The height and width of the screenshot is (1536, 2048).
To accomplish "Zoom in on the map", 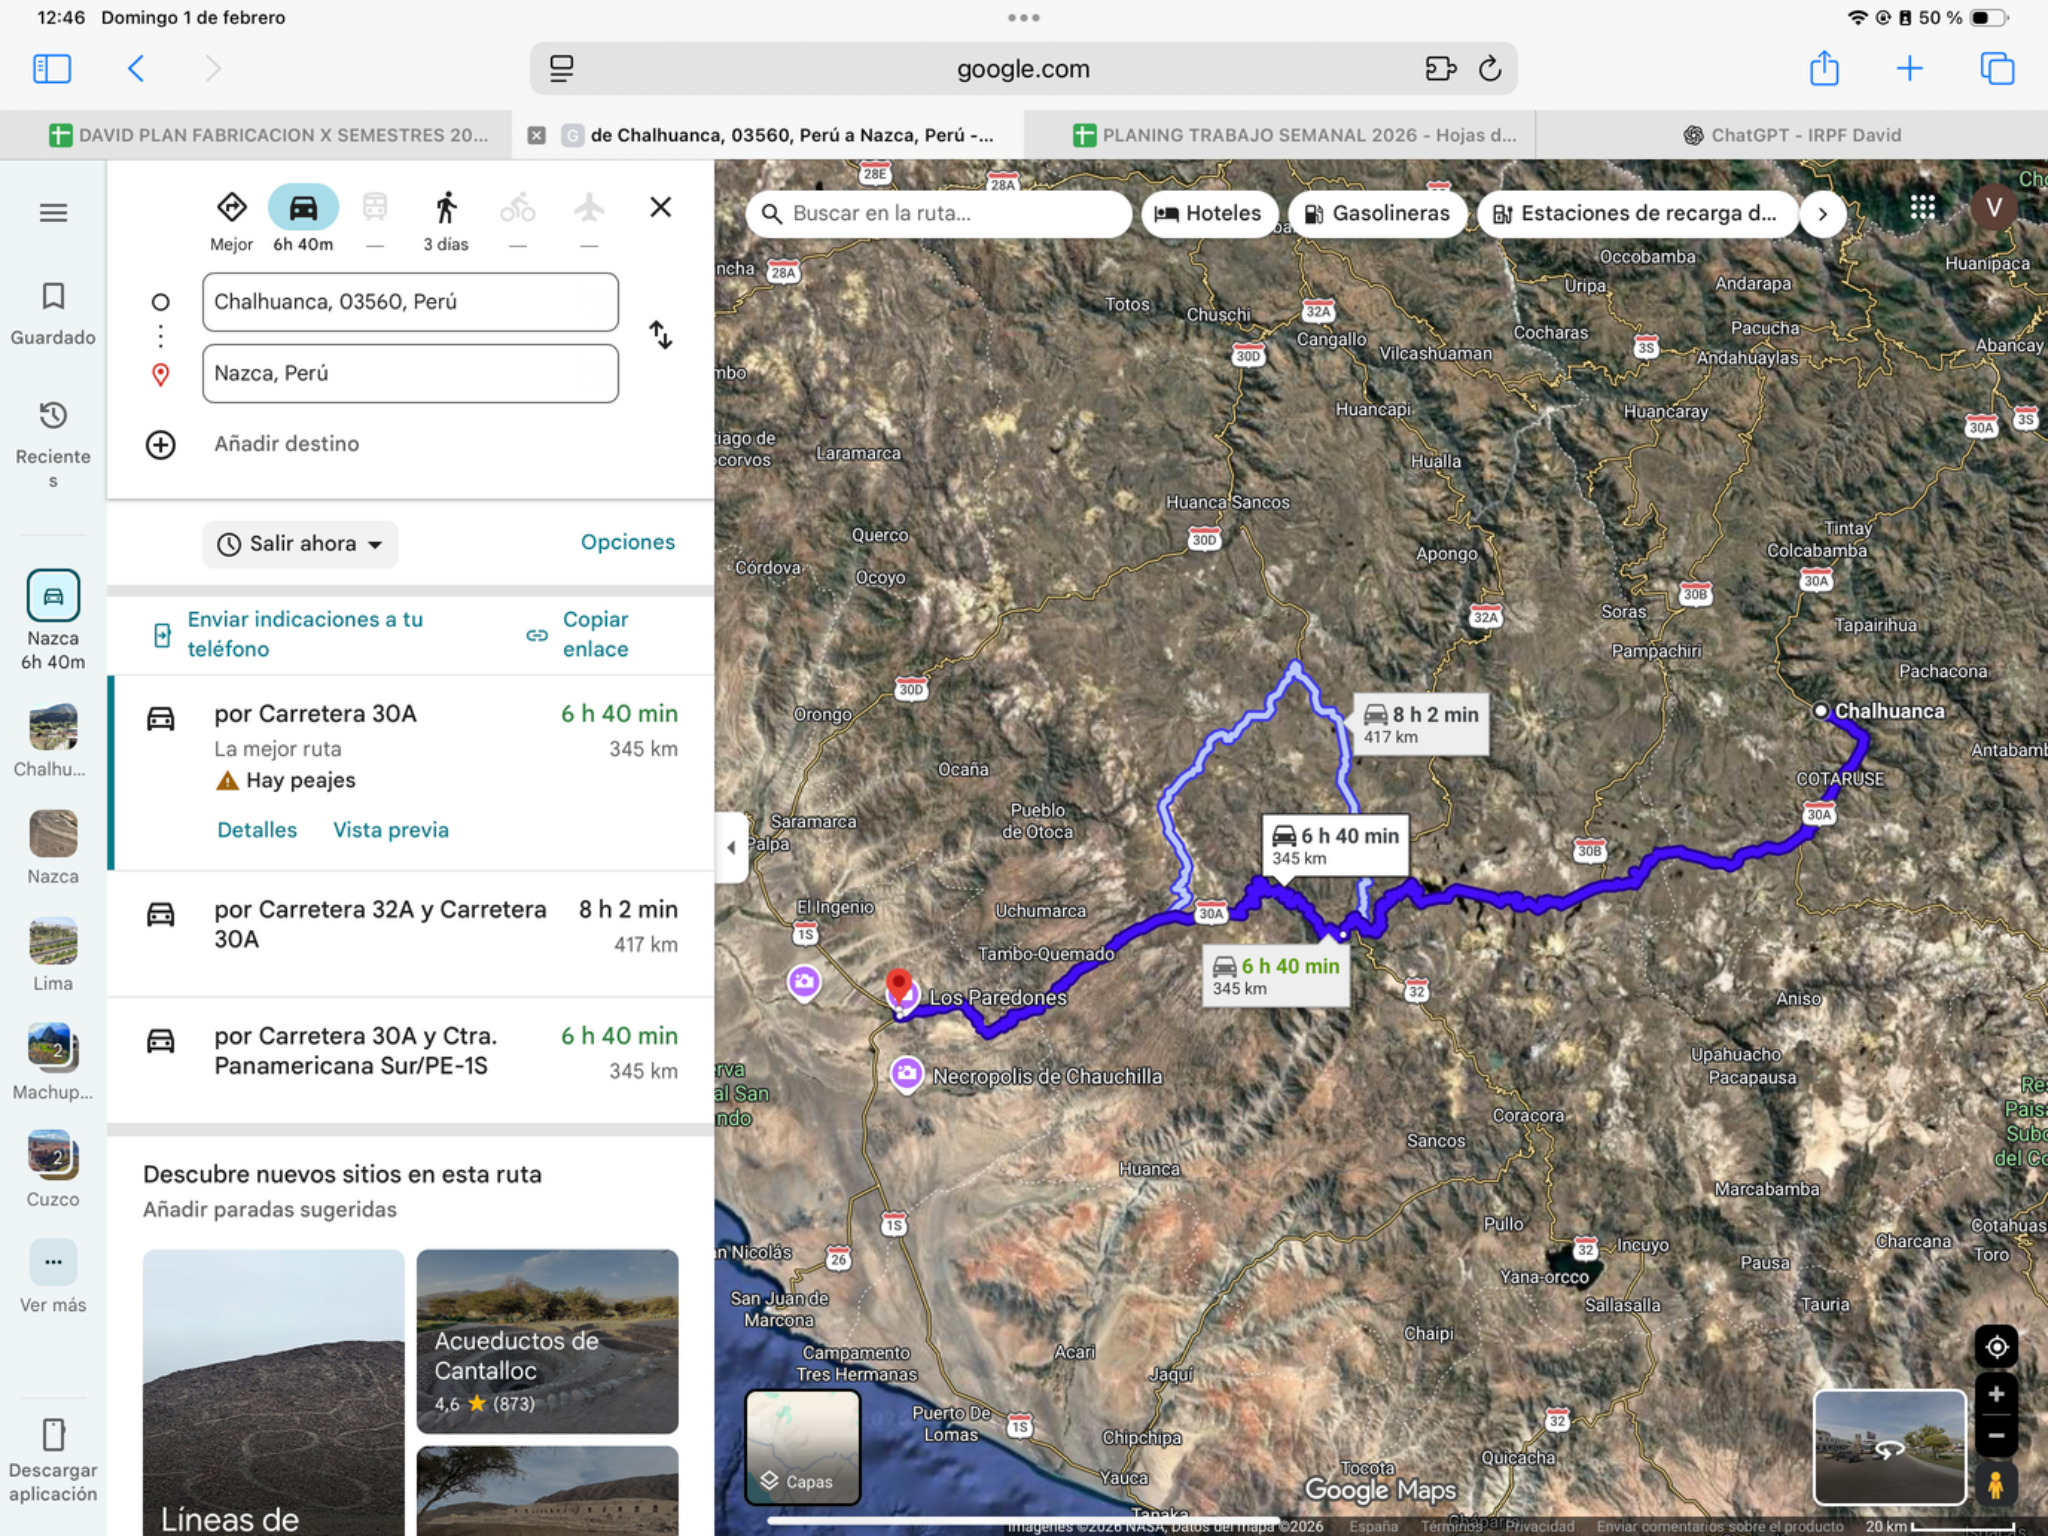I will 1996,1394.
